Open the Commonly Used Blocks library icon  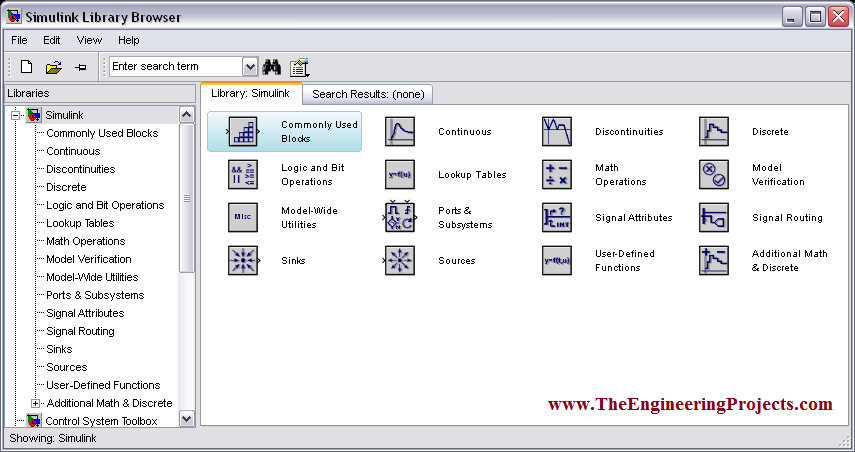pyautogui.click(x=243, y=131)
